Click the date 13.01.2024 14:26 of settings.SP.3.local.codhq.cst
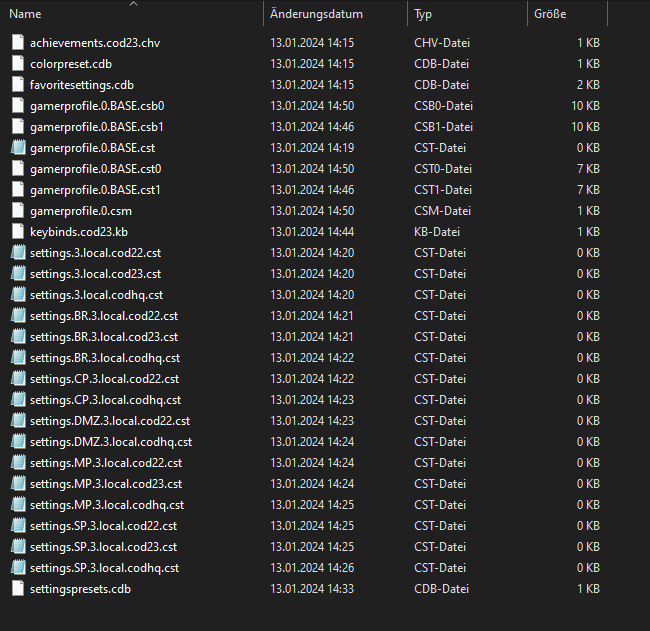This screenshot has width=650, height=631. (x=312, y=568)
